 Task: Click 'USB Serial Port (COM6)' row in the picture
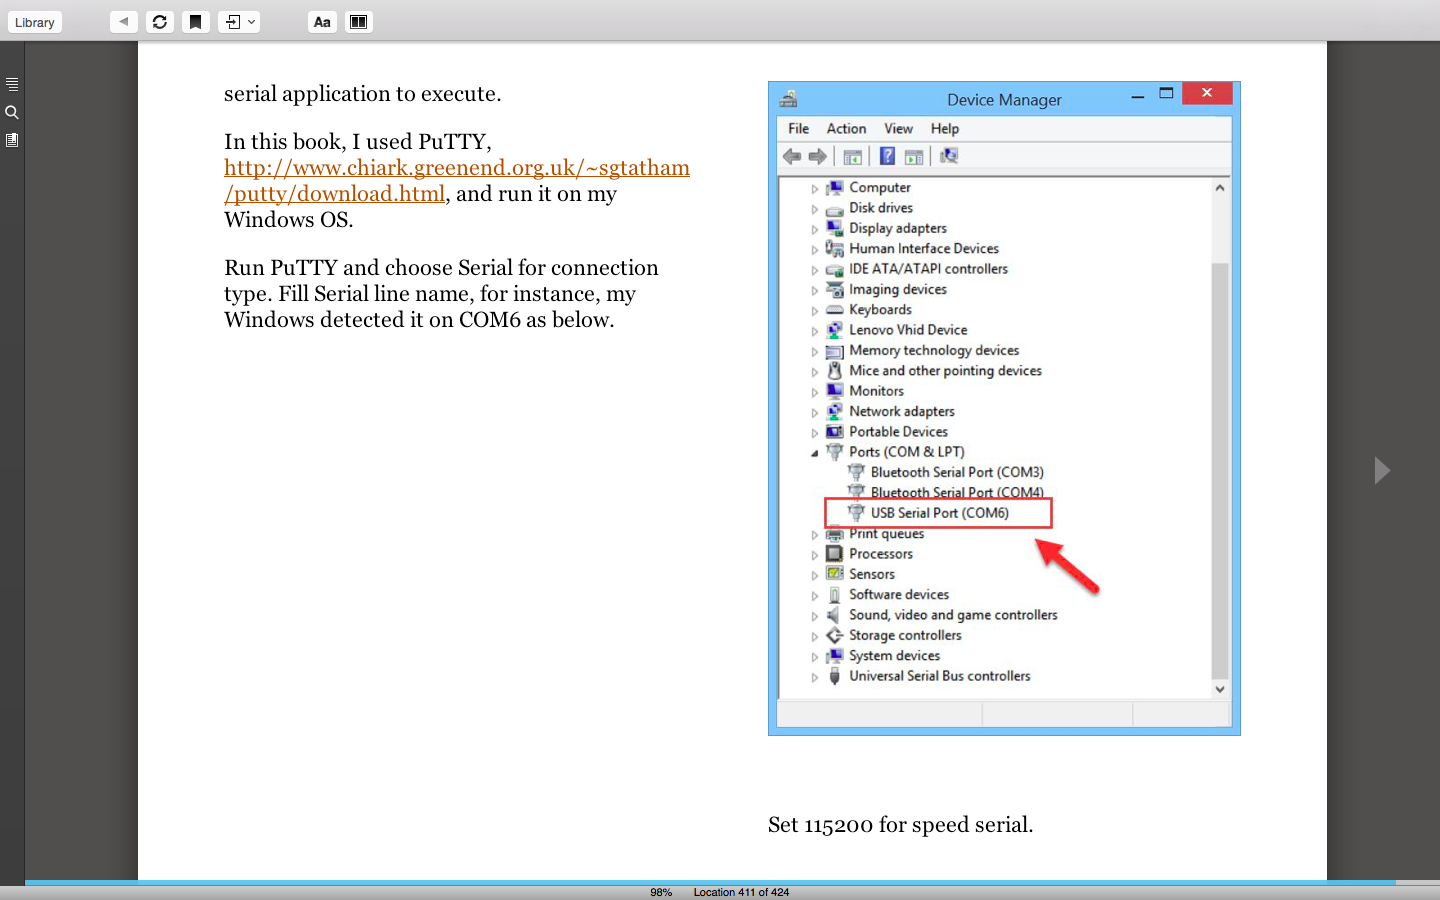pyautogui.click(x=938, y=513)
